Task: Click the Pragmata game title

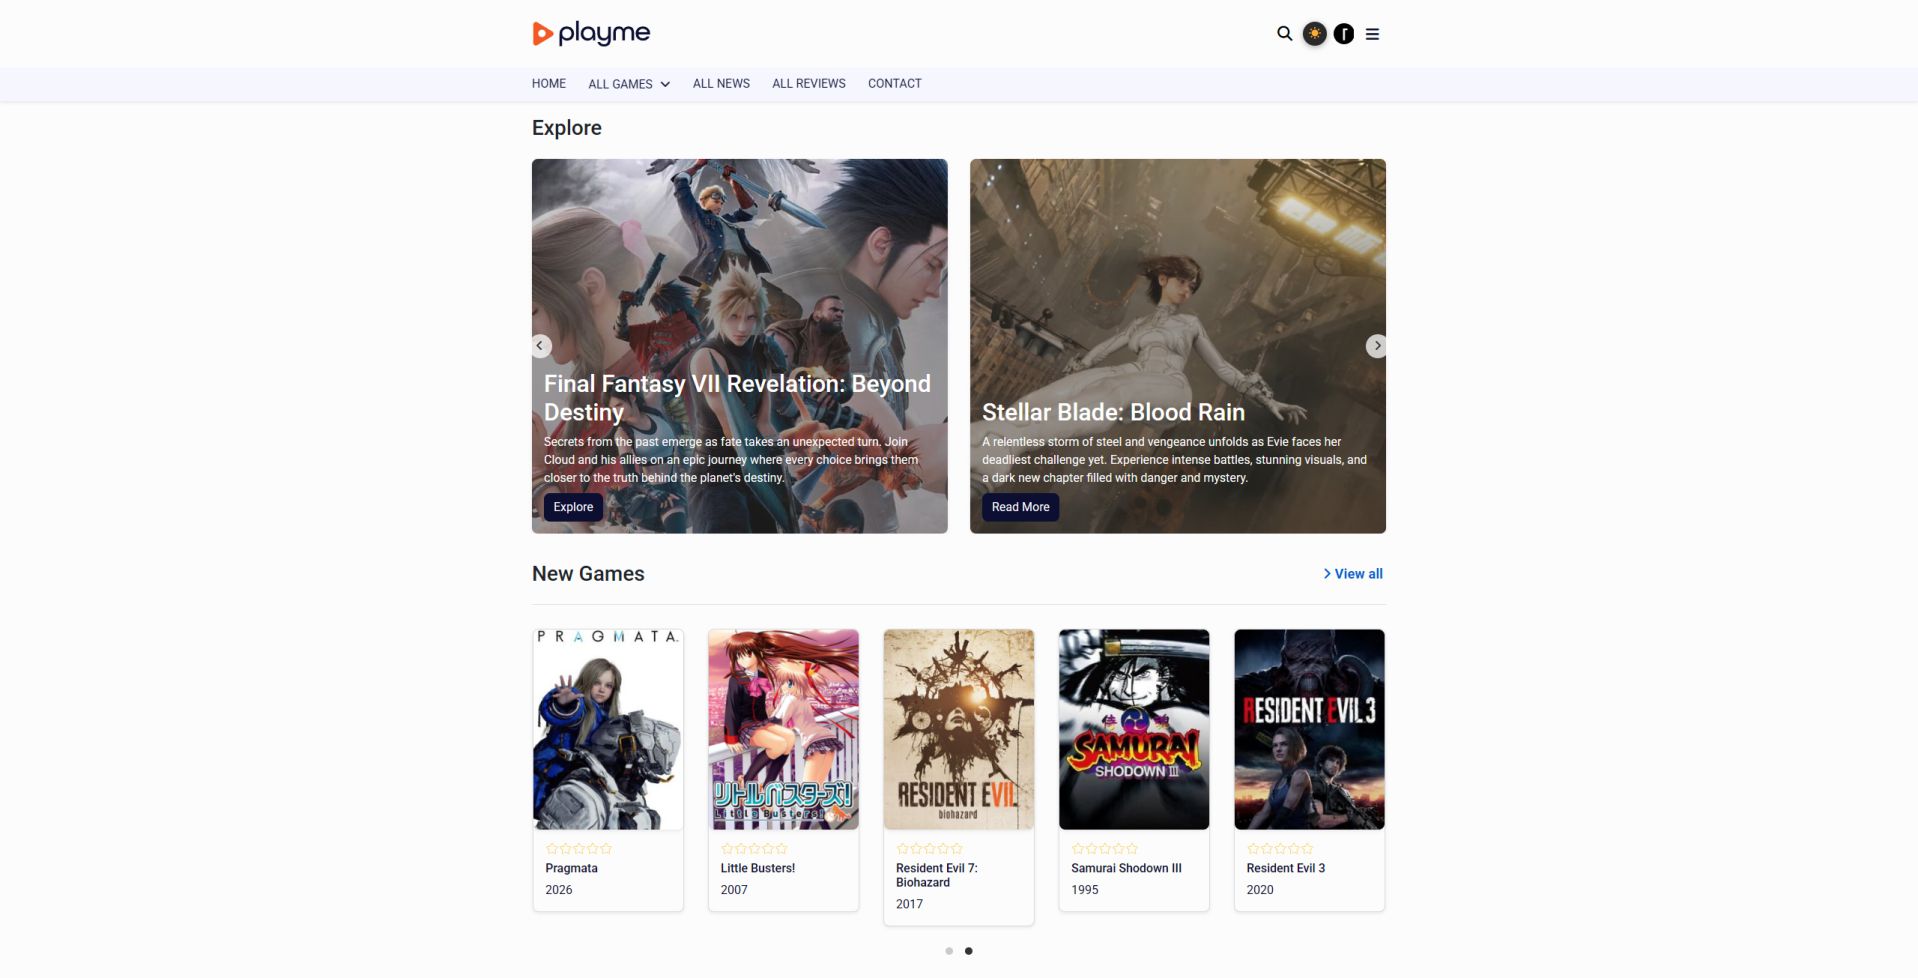Action: (571, 868)
